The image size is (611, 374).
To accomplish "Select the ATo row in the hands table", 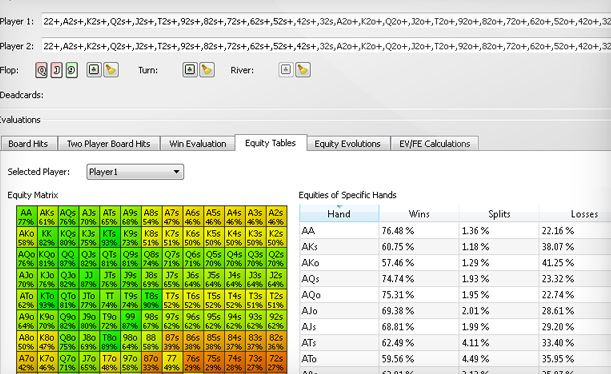I will click(455, 358).
